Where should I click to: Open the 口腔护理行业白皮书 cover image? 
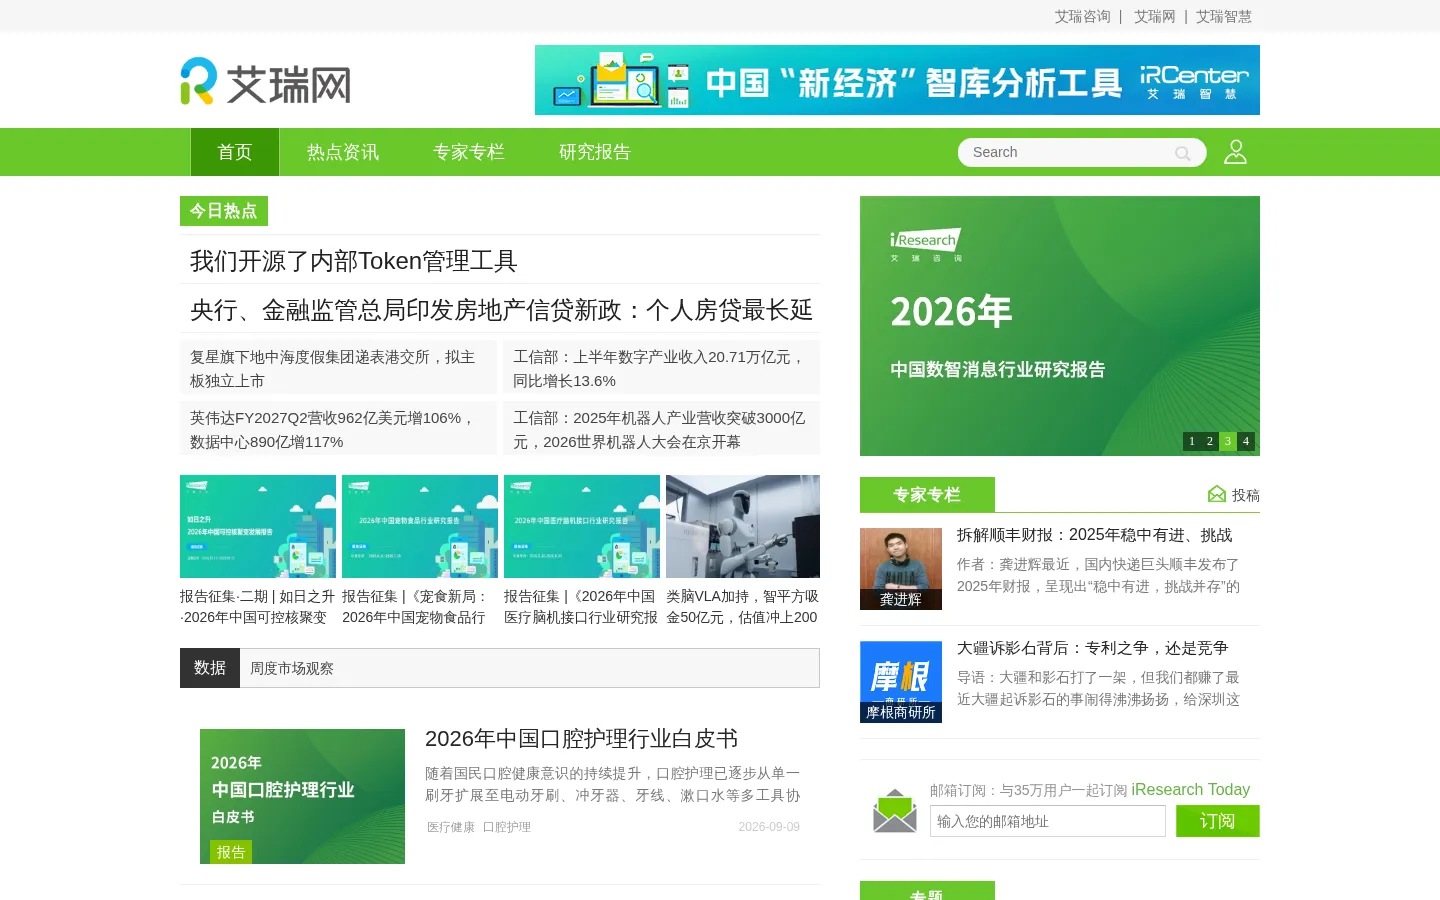coord(302,796)
